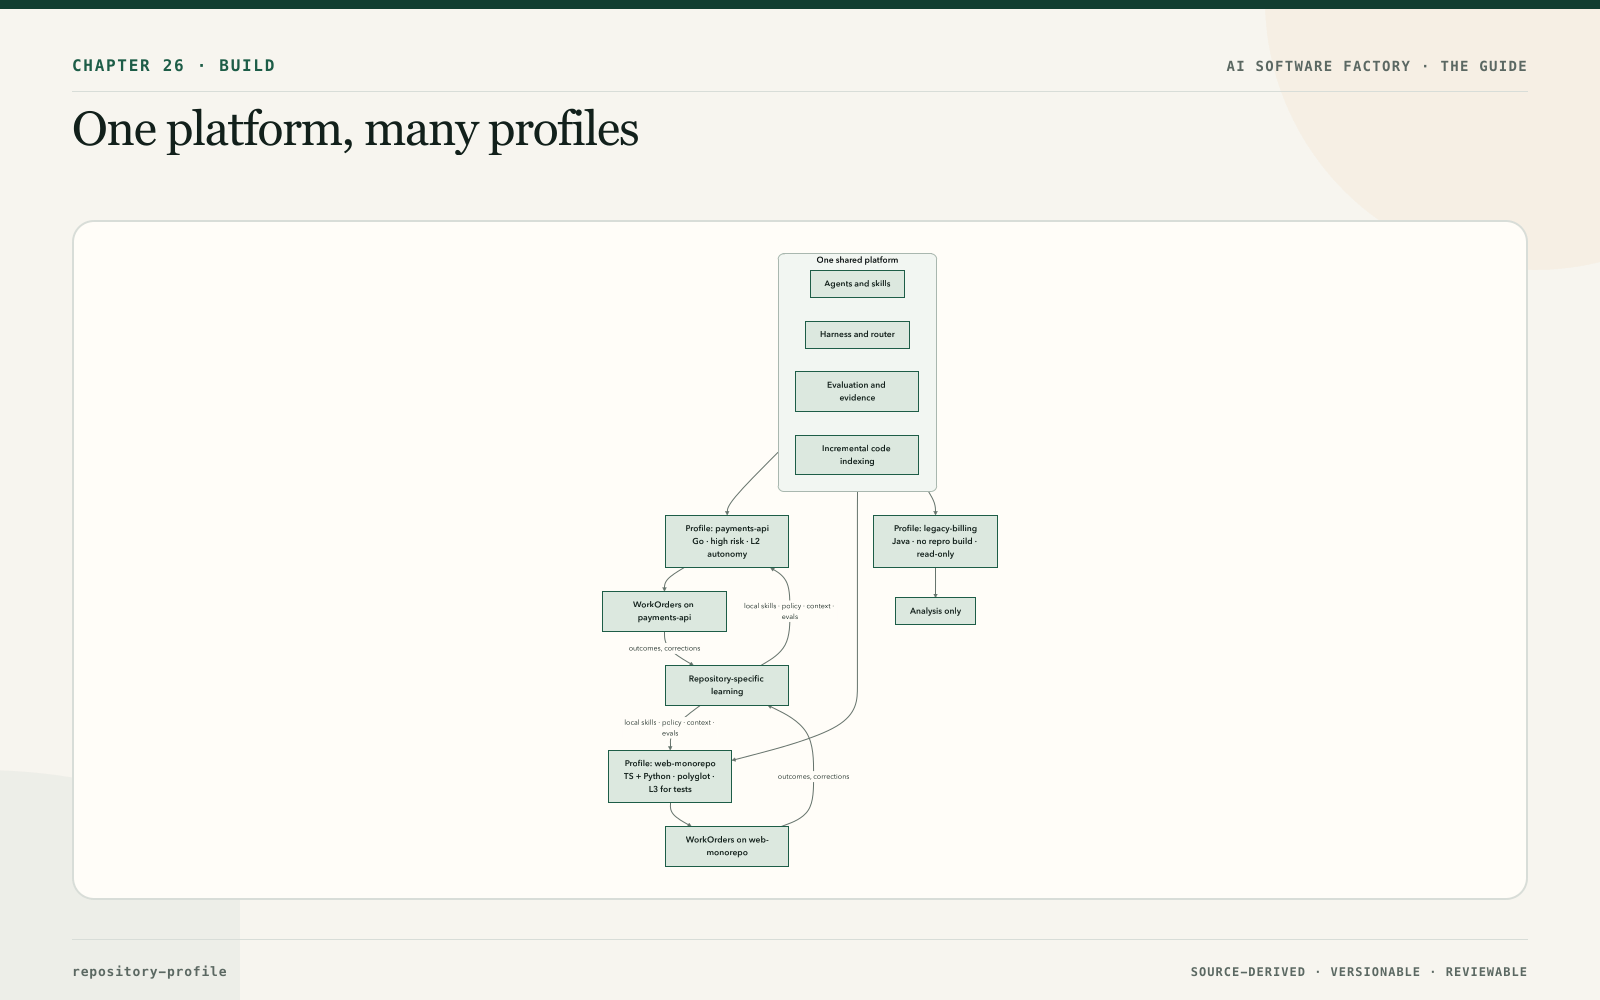The image size is (1600, 1000).
Task: Open the 'Profile: web-monorepo' node
Action: pos(670,776)
